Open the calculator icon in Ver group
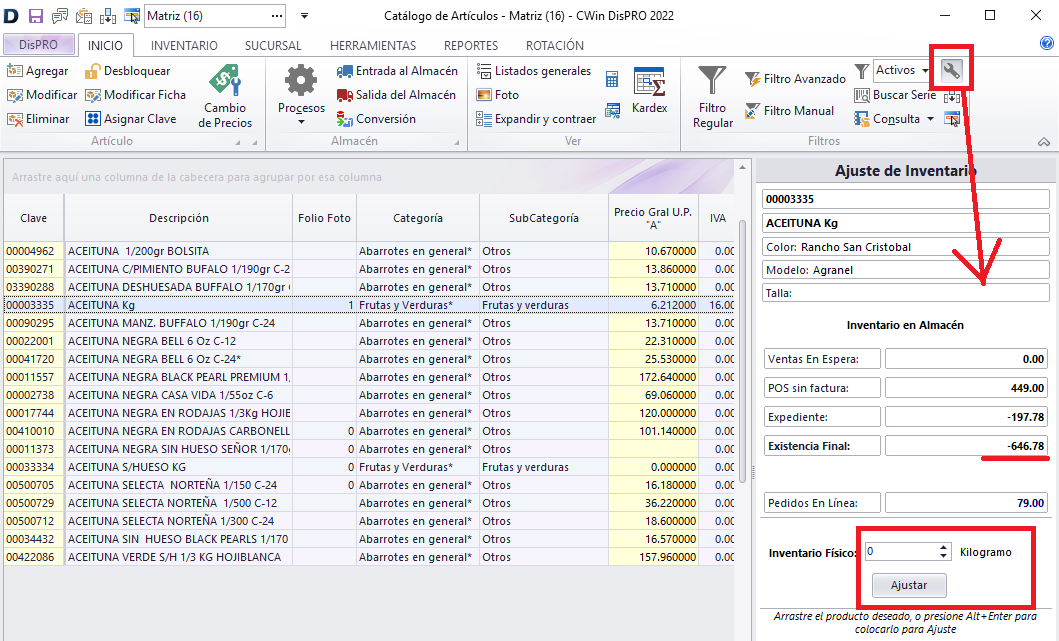 click(612, 79)
